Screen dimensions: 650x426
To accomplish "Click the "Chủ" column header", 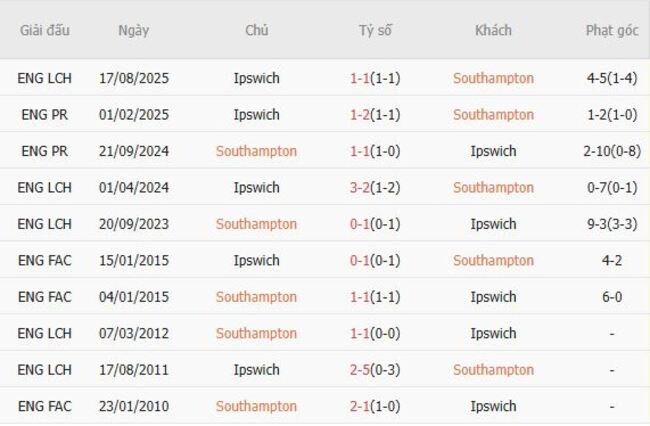I will [x=256, y=30].
